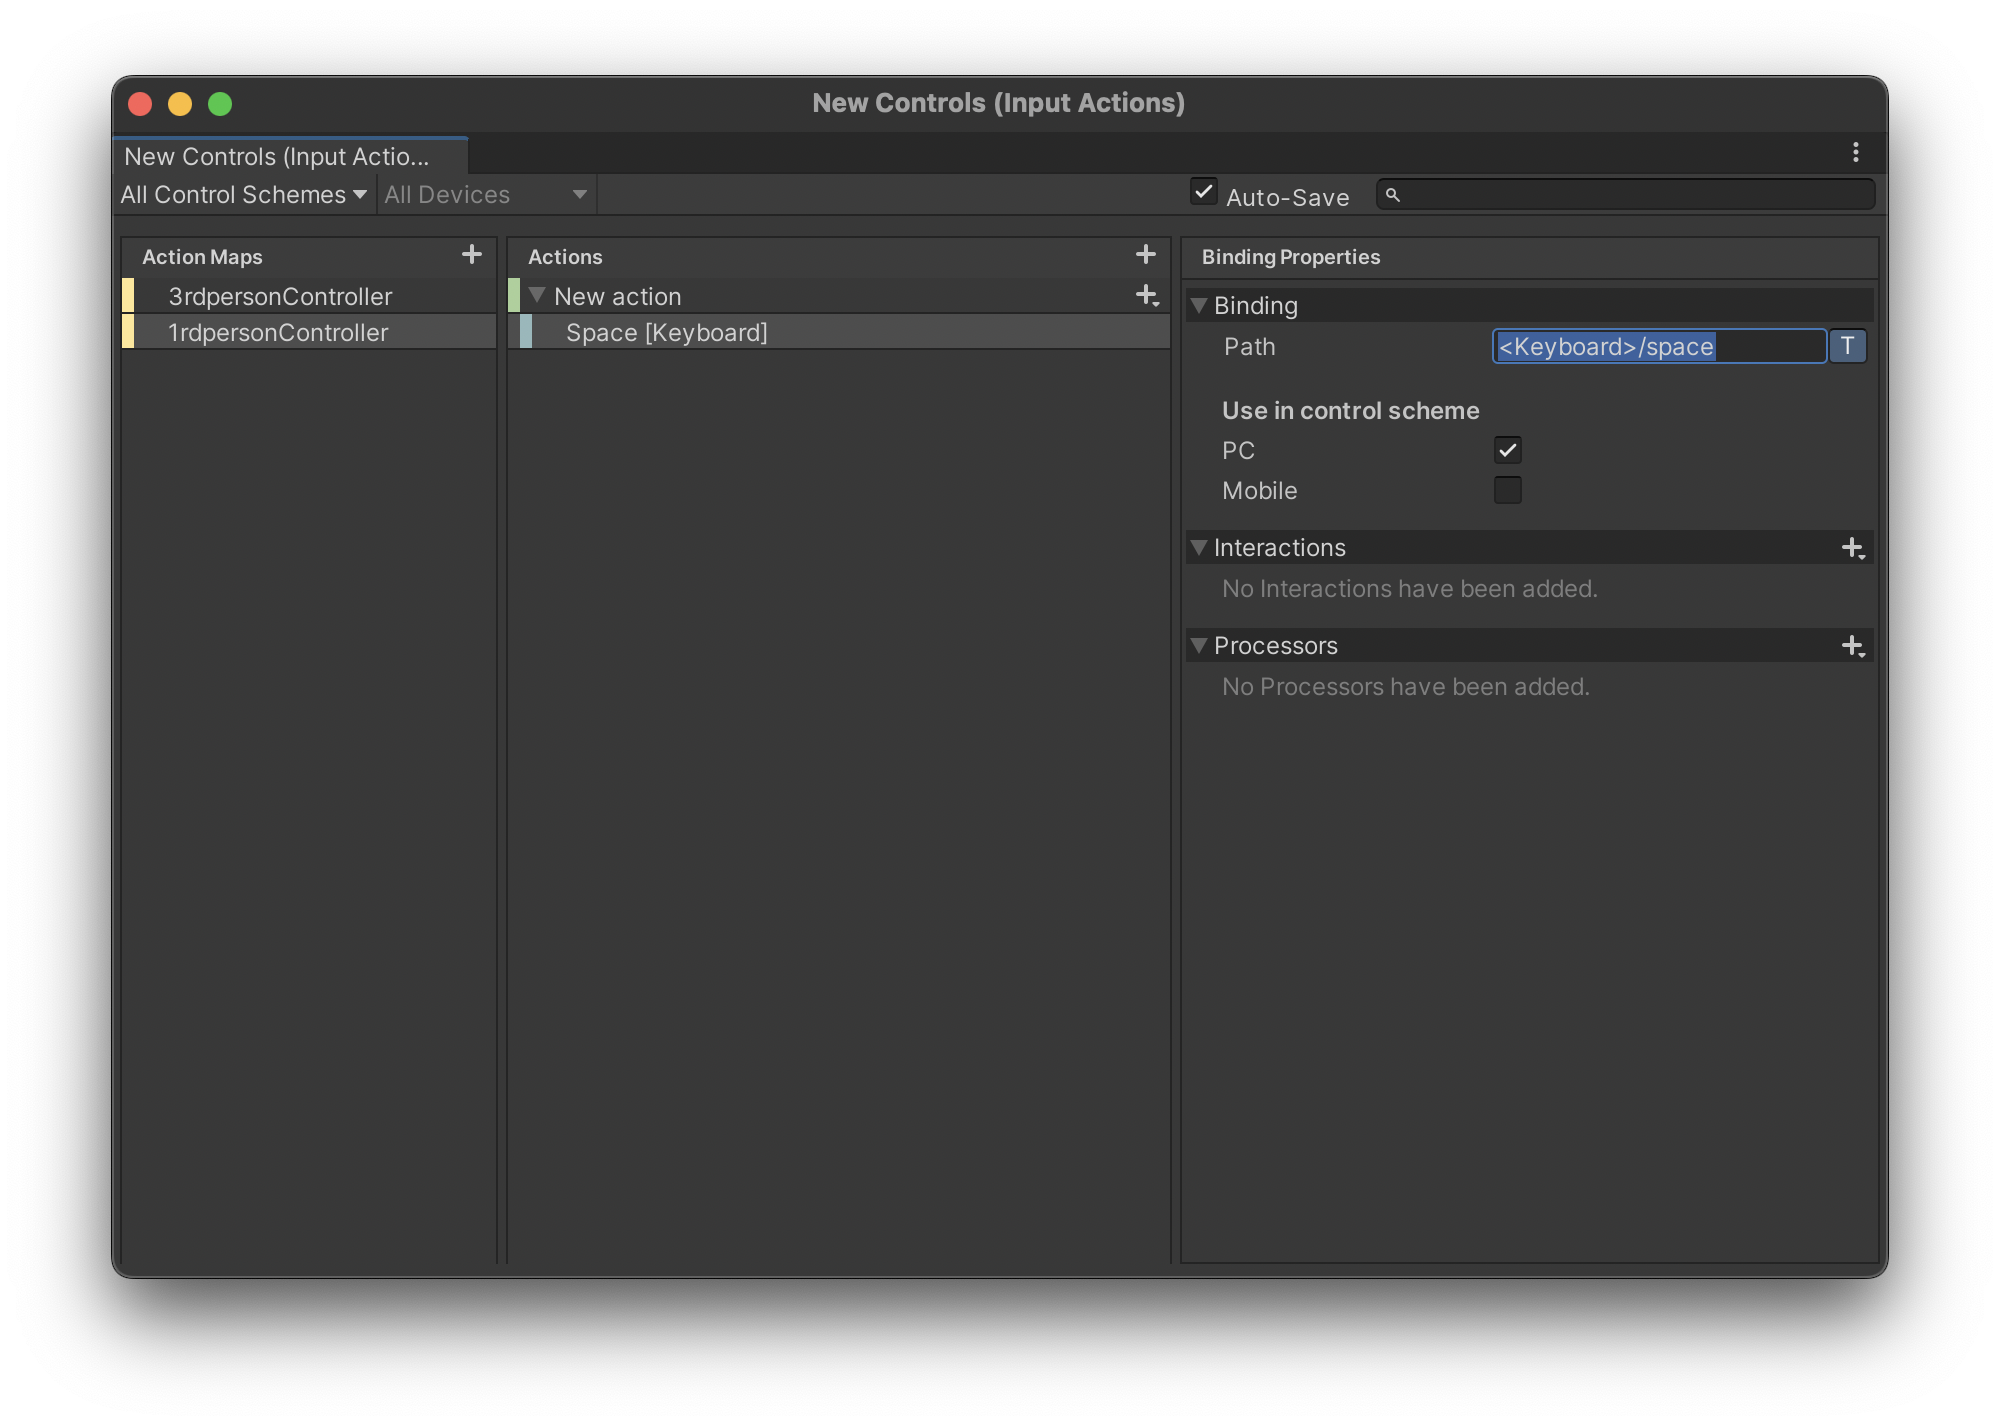Screen dimensions: 2000x1426
Task: Open All Control Schemes dropdown
Action: (244, 195)
